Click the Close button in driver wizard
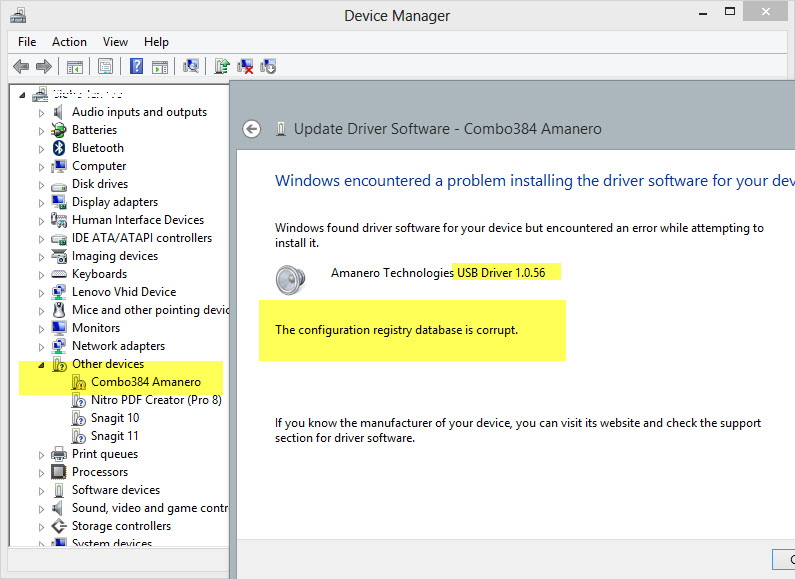The height and width of the screenshot is (579, 795). pyautogui.click(x=784, y=559)
